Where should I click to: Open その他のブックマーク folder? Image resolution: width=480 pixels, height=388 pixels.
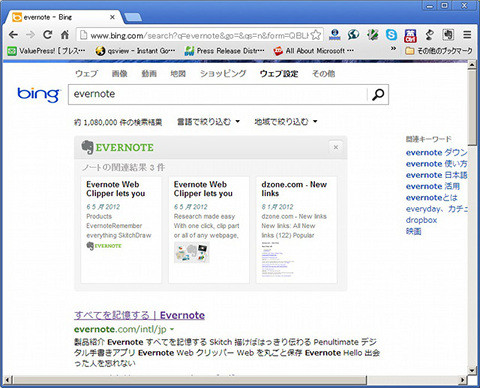point(439,51)
